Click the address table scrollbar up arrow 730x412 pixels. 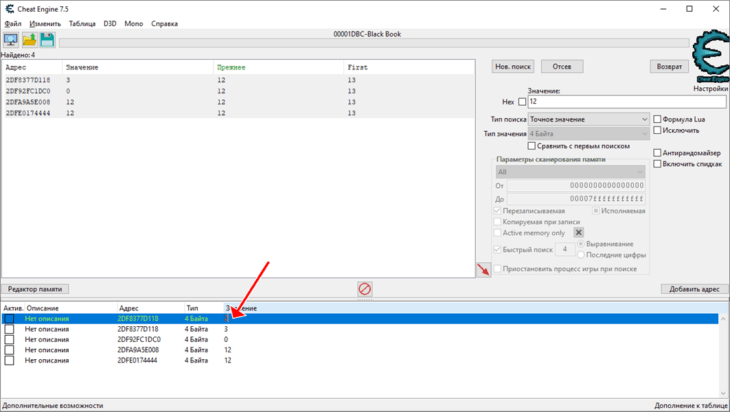click(x=723, y=319)
